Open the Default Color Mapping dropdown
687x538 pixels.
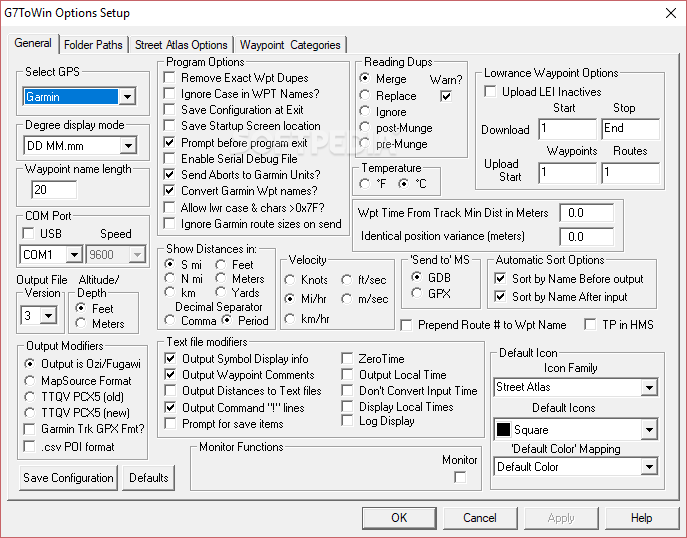click(649, 467)
